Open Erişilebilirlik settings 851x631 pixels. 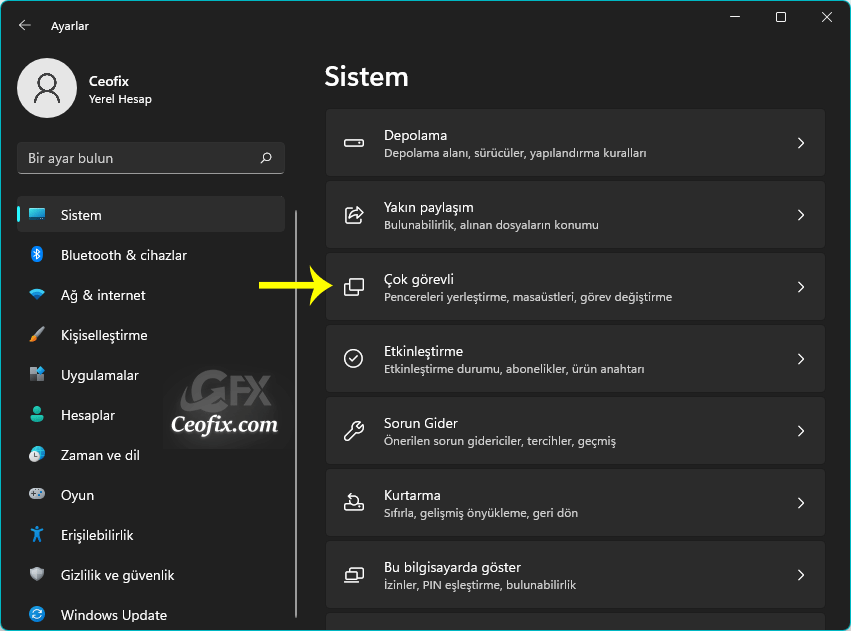pos(97,536)
